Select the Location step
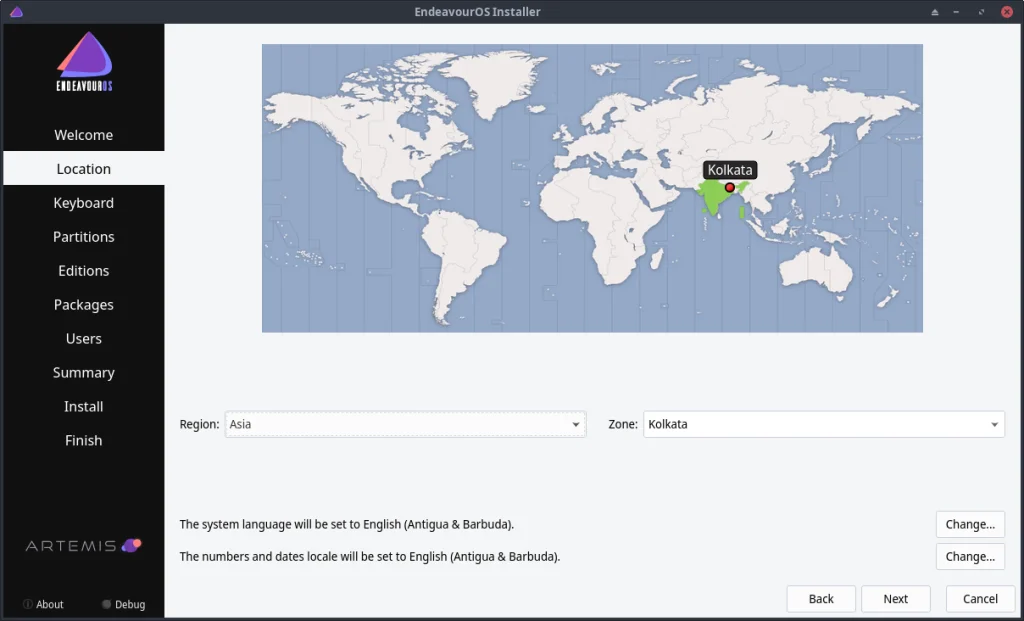Image resolution: width=1024 pixels, height=621 pixels. 84,168
